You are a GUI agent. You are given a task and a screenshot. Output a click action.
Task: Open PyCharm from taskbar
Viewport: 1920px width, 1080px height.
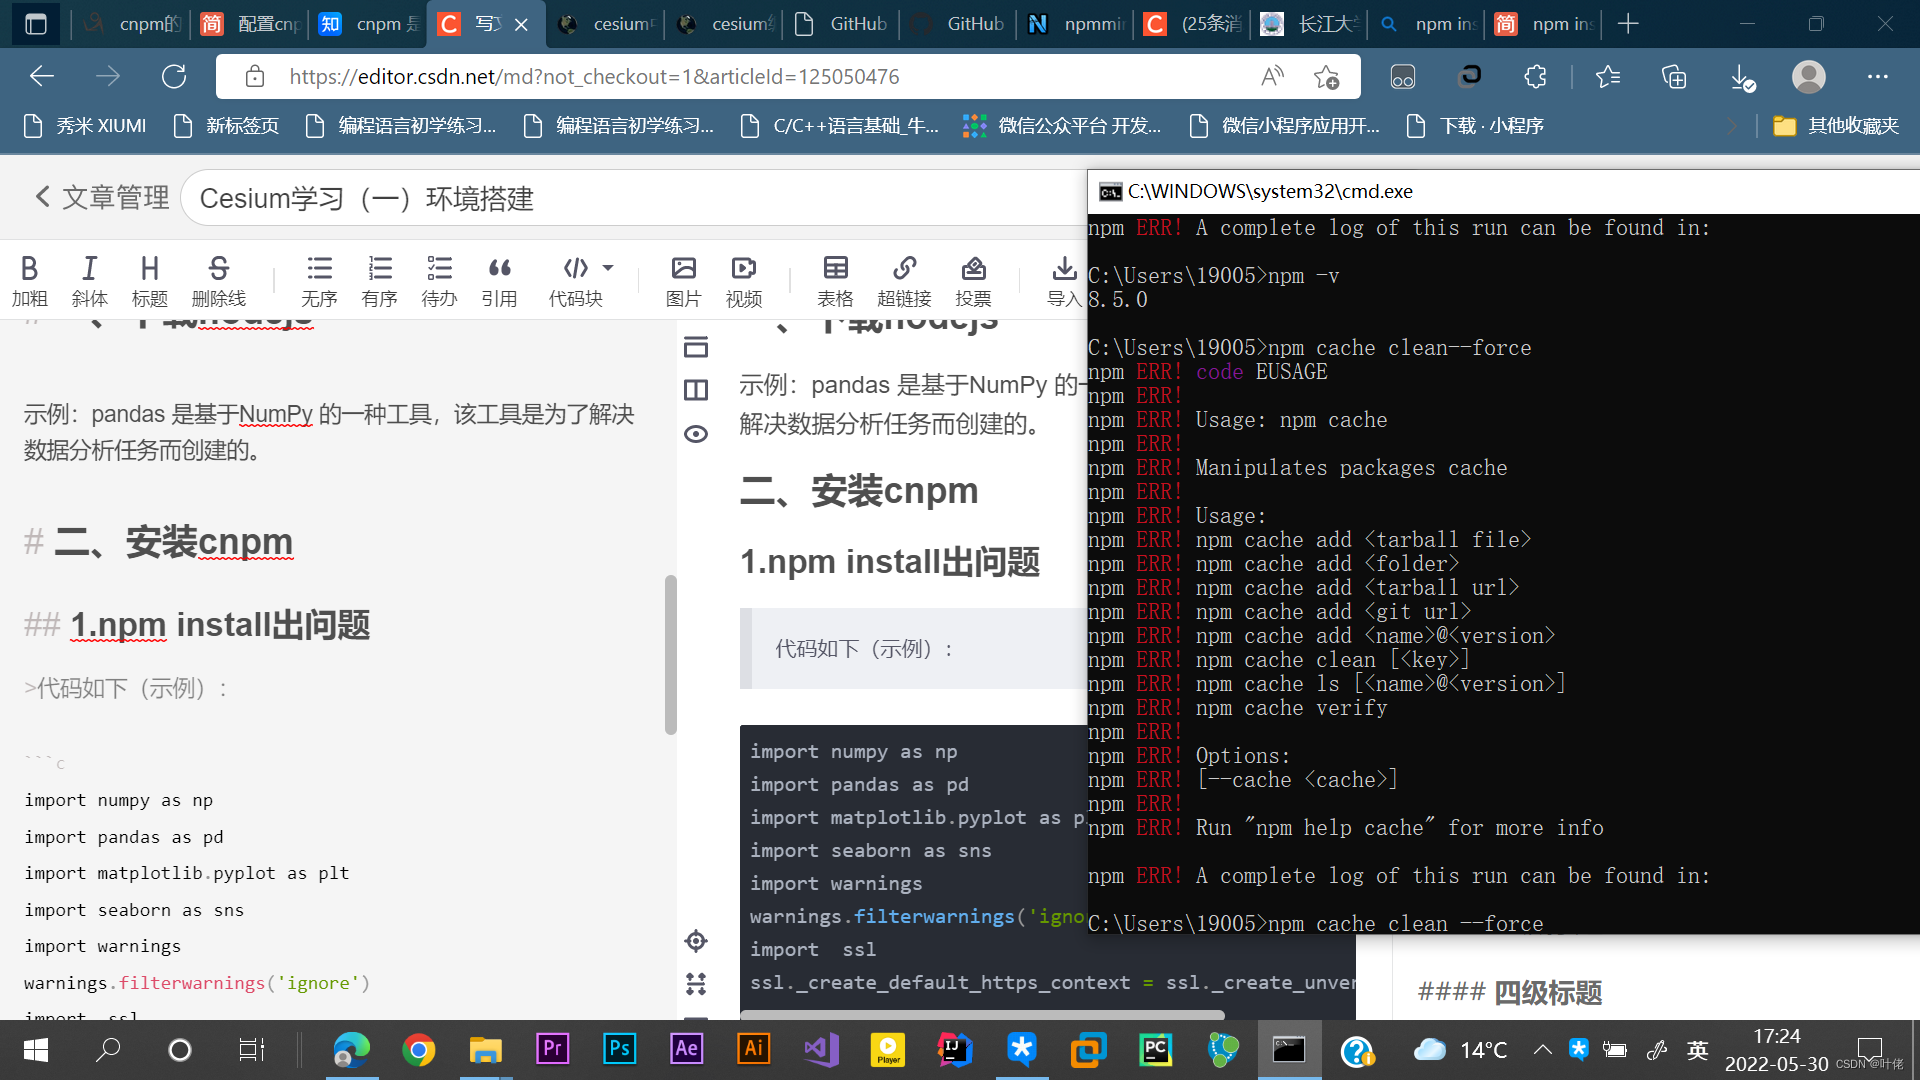point(1155,1049)
